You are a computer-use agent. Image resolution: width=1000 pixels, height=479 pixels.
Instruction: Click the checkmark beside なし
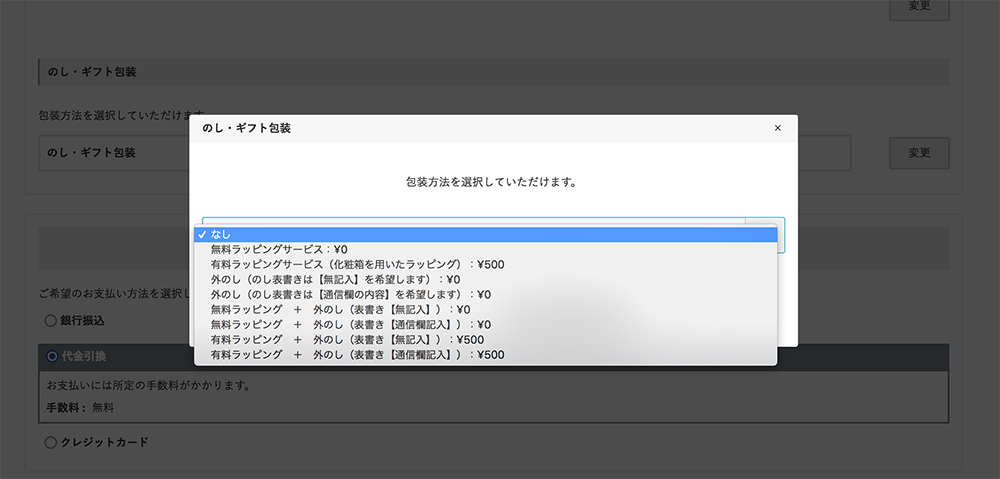pos(203,234)
